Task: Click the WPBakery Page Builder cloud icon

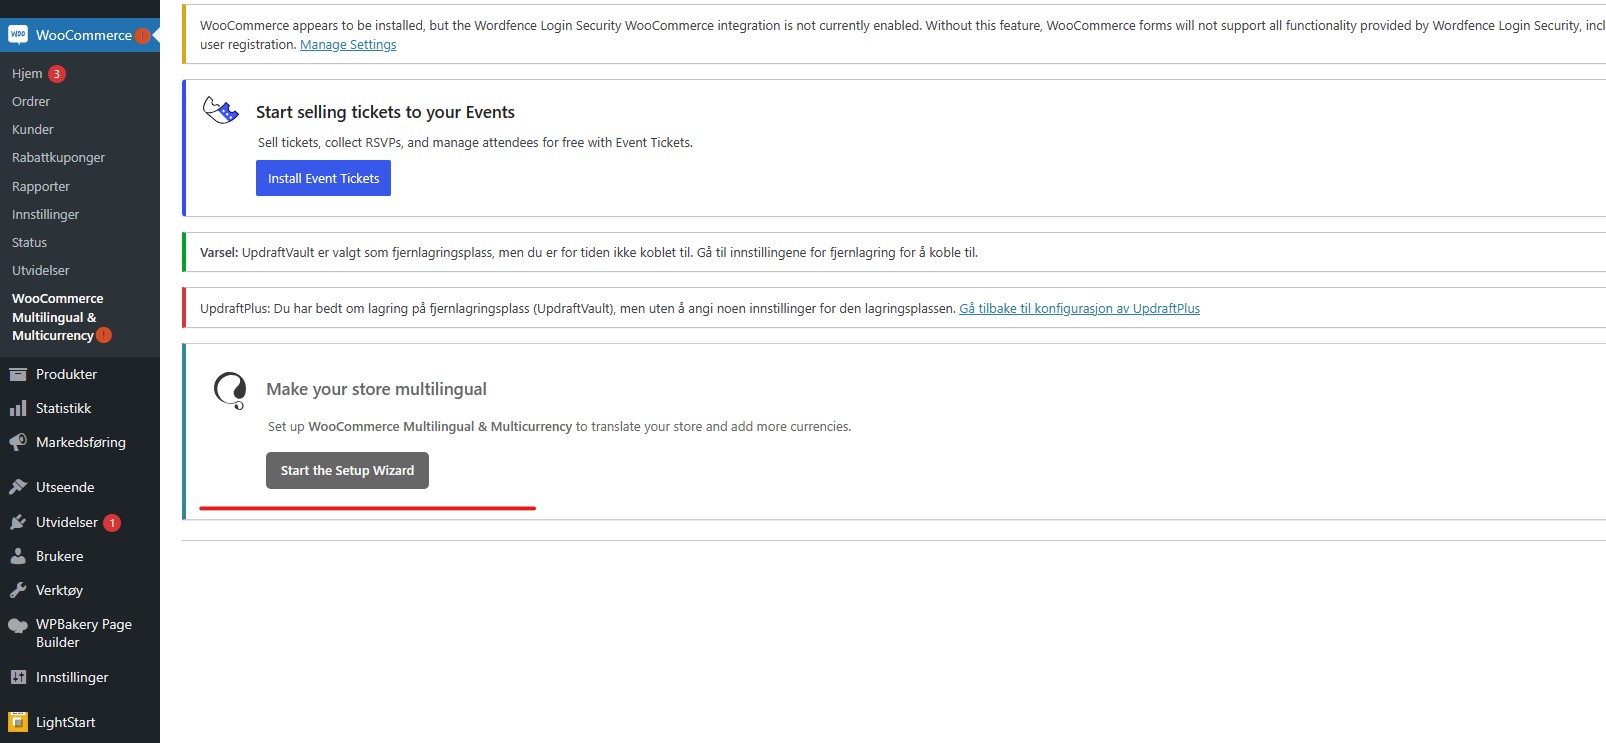Action: 18,626
